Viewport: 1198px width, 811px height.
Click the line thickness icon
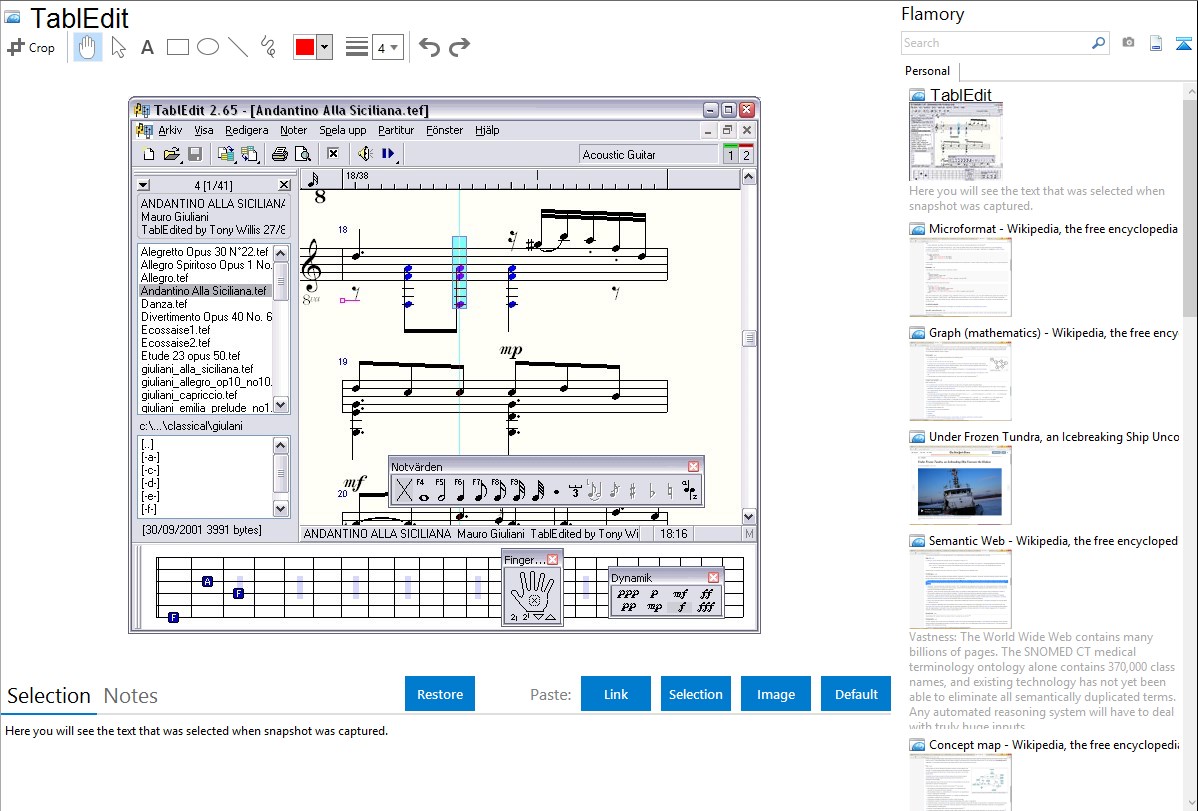(x=356, y=47)
